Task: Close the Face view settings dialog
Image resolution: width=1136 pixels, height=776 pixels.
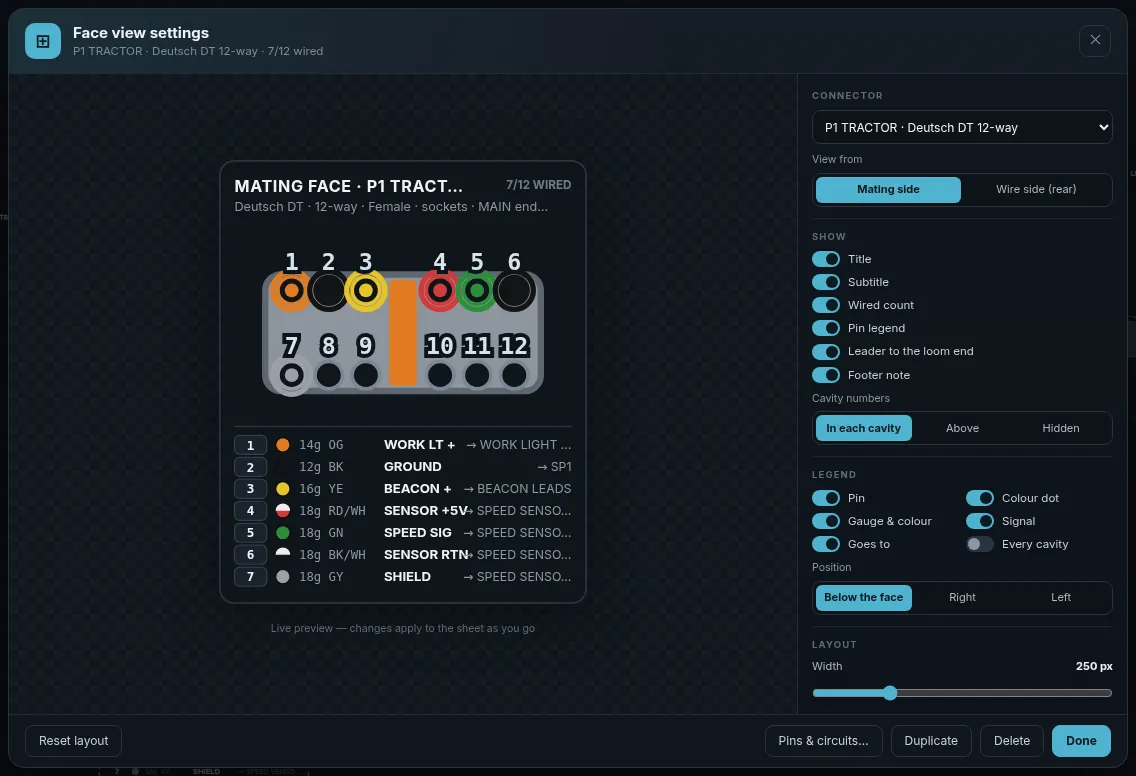Action: (x=1095, y=40)
